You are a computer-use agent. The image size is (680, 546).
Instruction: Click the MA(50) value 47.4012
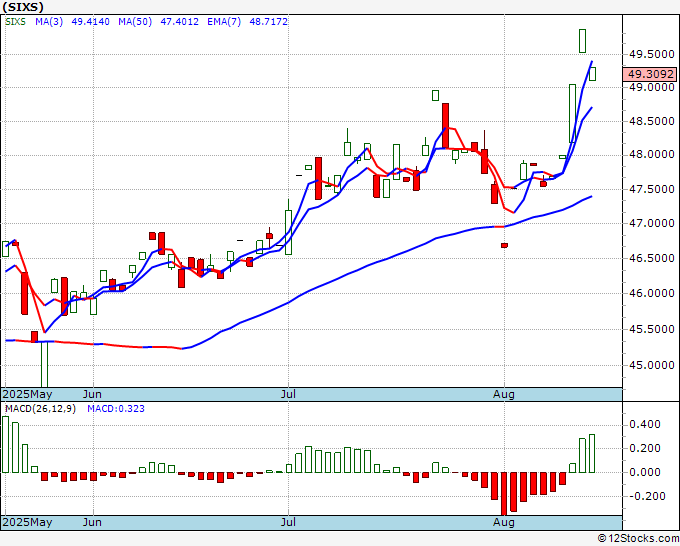pos(179,21)
